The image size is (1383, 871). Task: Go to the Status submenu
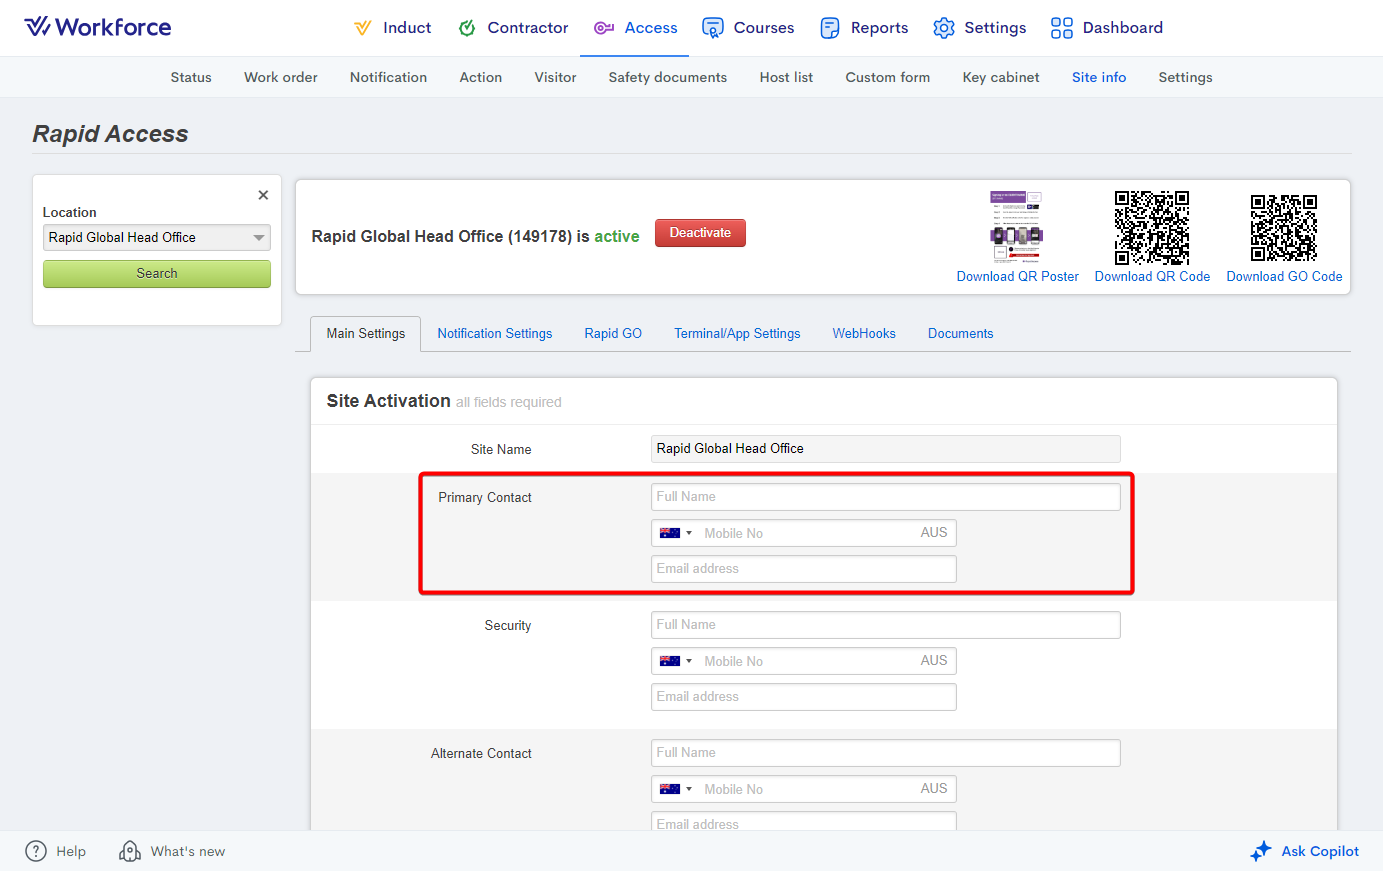191,77
